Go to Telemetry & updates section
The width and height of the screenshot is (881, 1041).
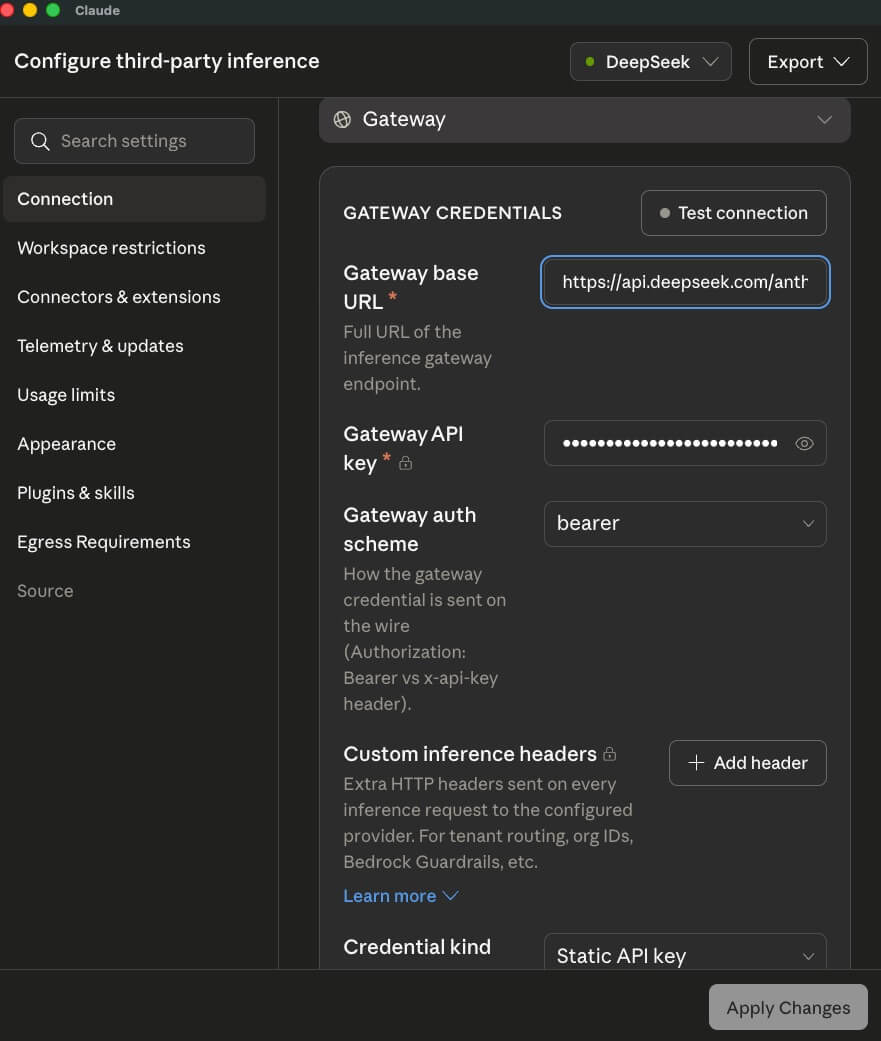pyautogui.click(x=100, y=347)
